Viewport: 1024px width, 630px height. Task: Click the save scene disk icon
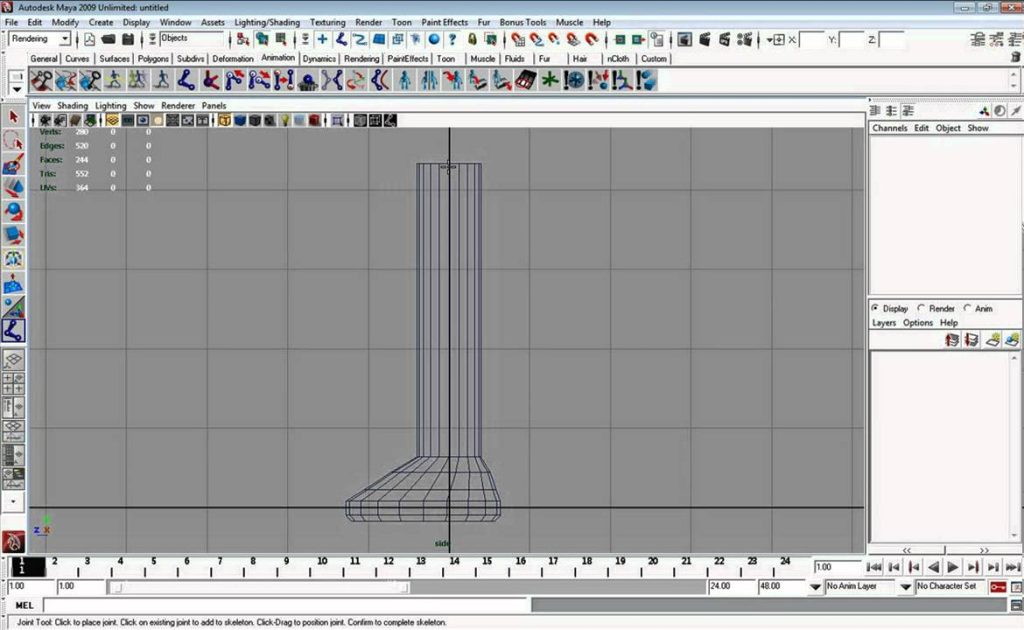[x=128, y=39]
